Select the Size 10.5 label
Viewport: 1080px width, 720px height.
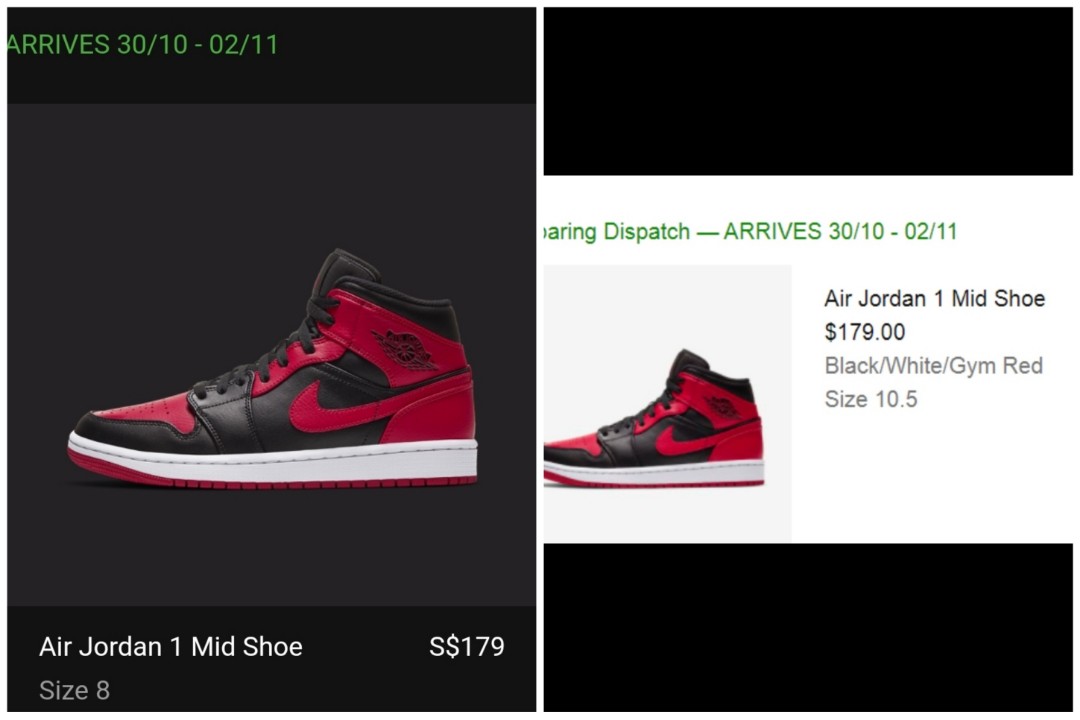tap(871, 399)
